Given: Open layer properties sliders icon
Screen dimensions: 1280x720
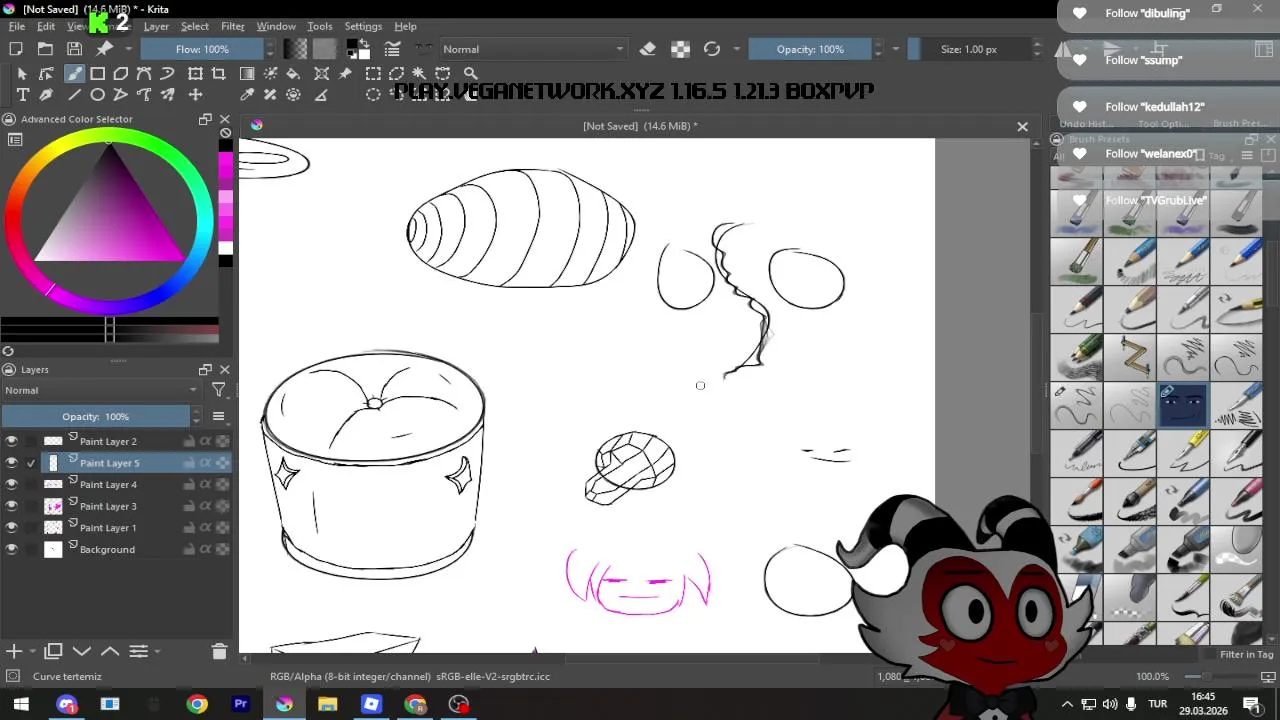Looking at the screenshot, I should click(x=138, y=651).
